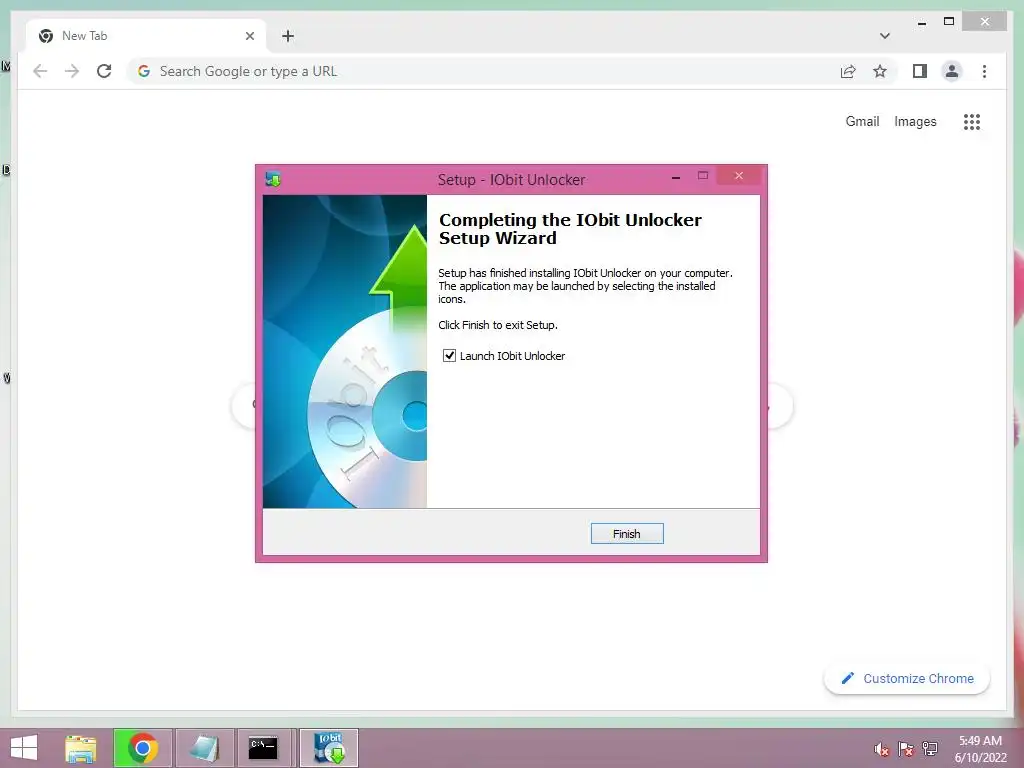Click Customize Chrome button

pos(907,679)
